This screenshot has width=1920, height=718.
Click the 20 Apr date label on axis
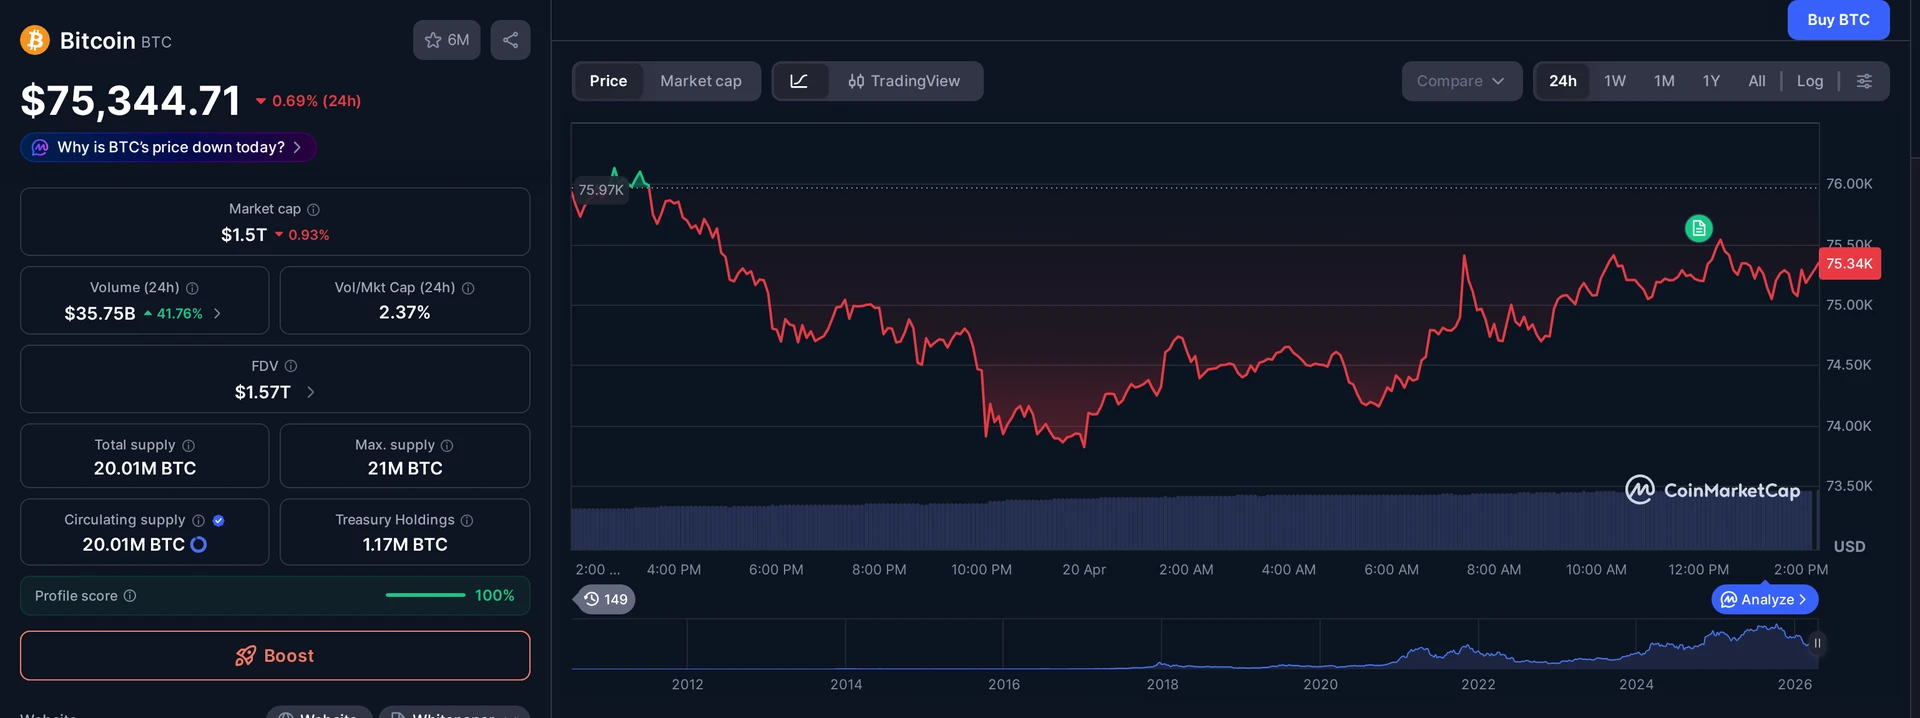click(x=1084, y=569)
